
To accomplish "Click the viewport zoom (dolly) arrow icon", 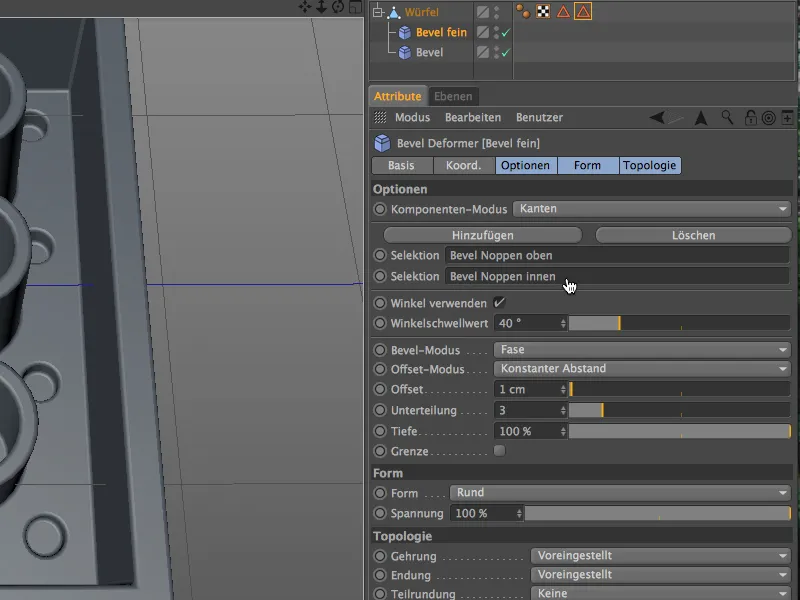I will pos(321,7).
